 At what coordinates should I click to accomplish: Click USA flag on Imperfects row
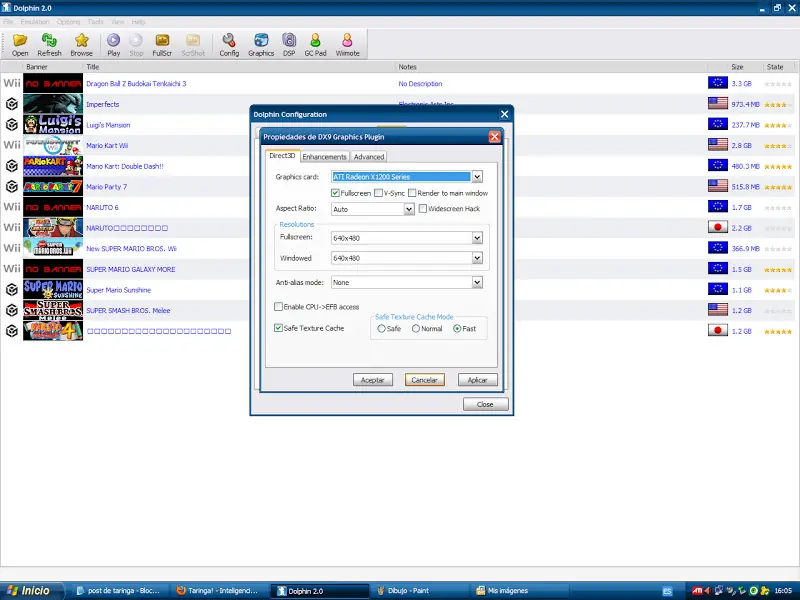click(717, 104)
